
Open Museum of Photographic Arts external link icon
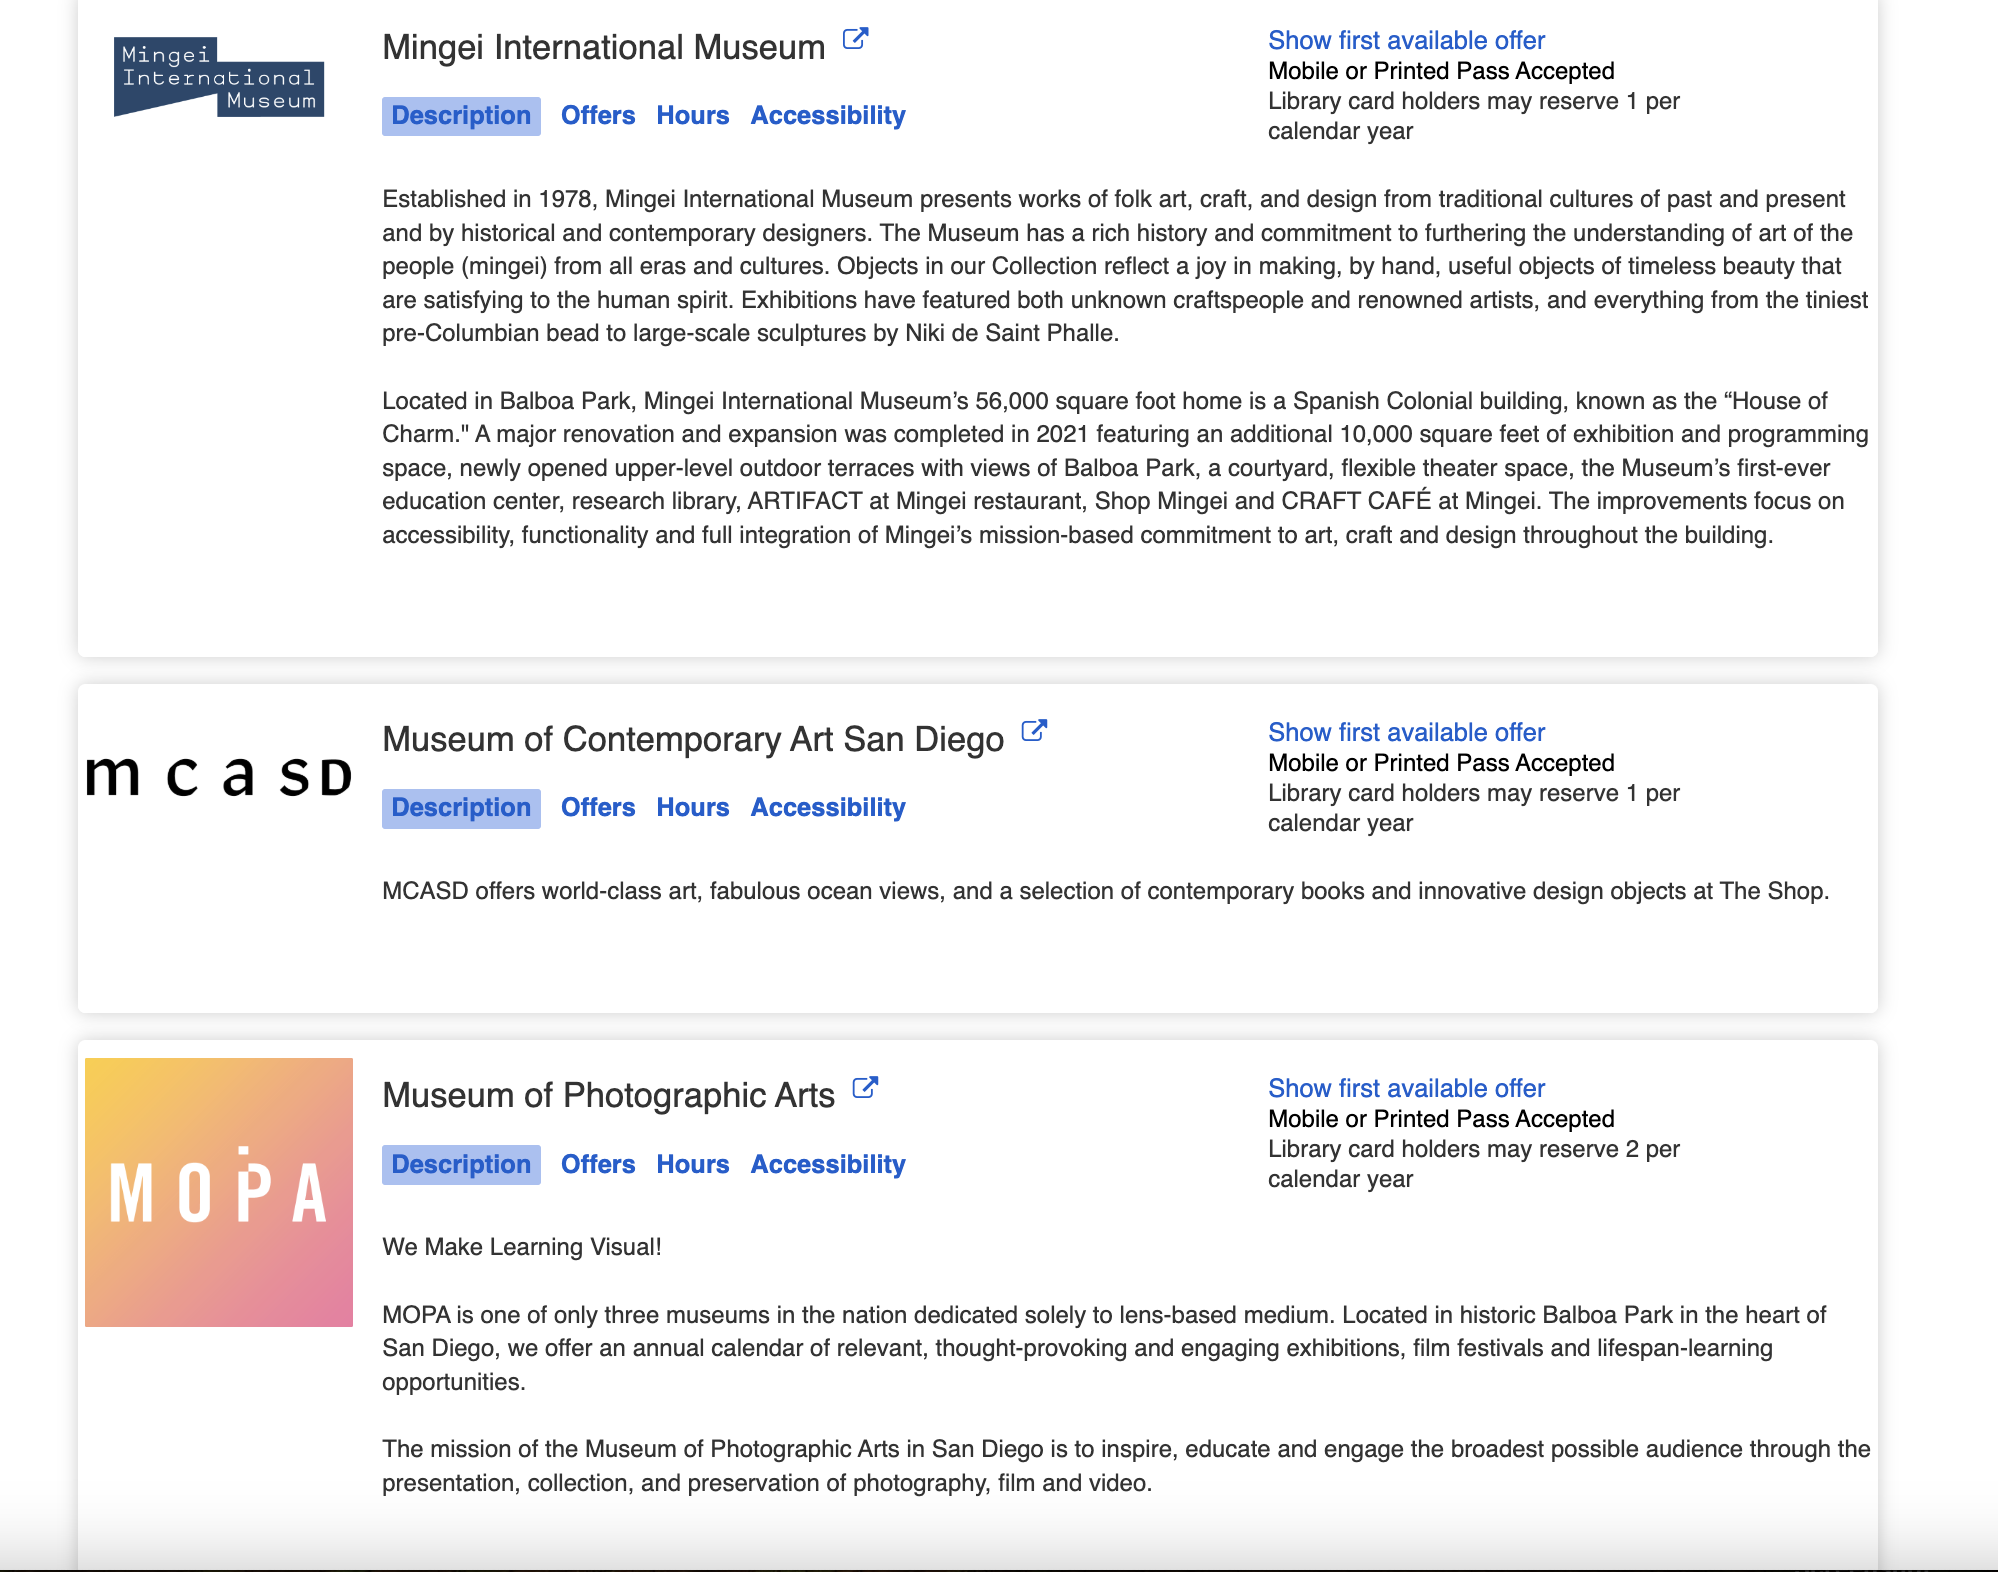click(865, 1088)
